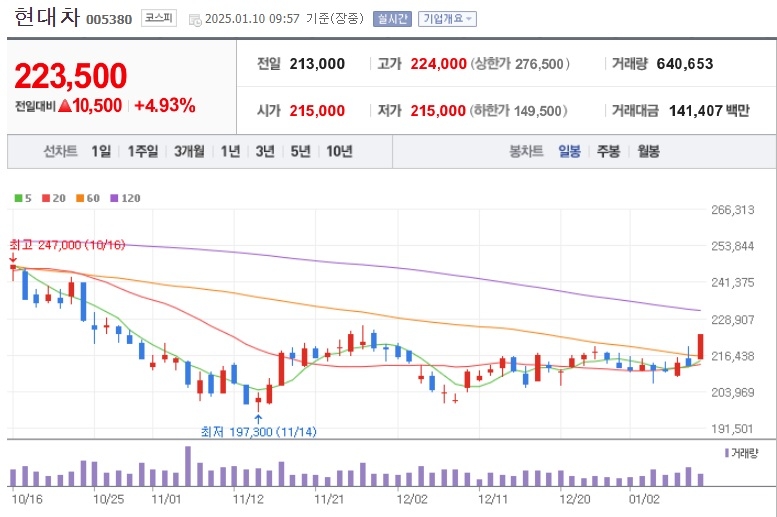Click the 11/12 date axis label
The width and height of the screenshot is (777, 517).
coord(248,499)
